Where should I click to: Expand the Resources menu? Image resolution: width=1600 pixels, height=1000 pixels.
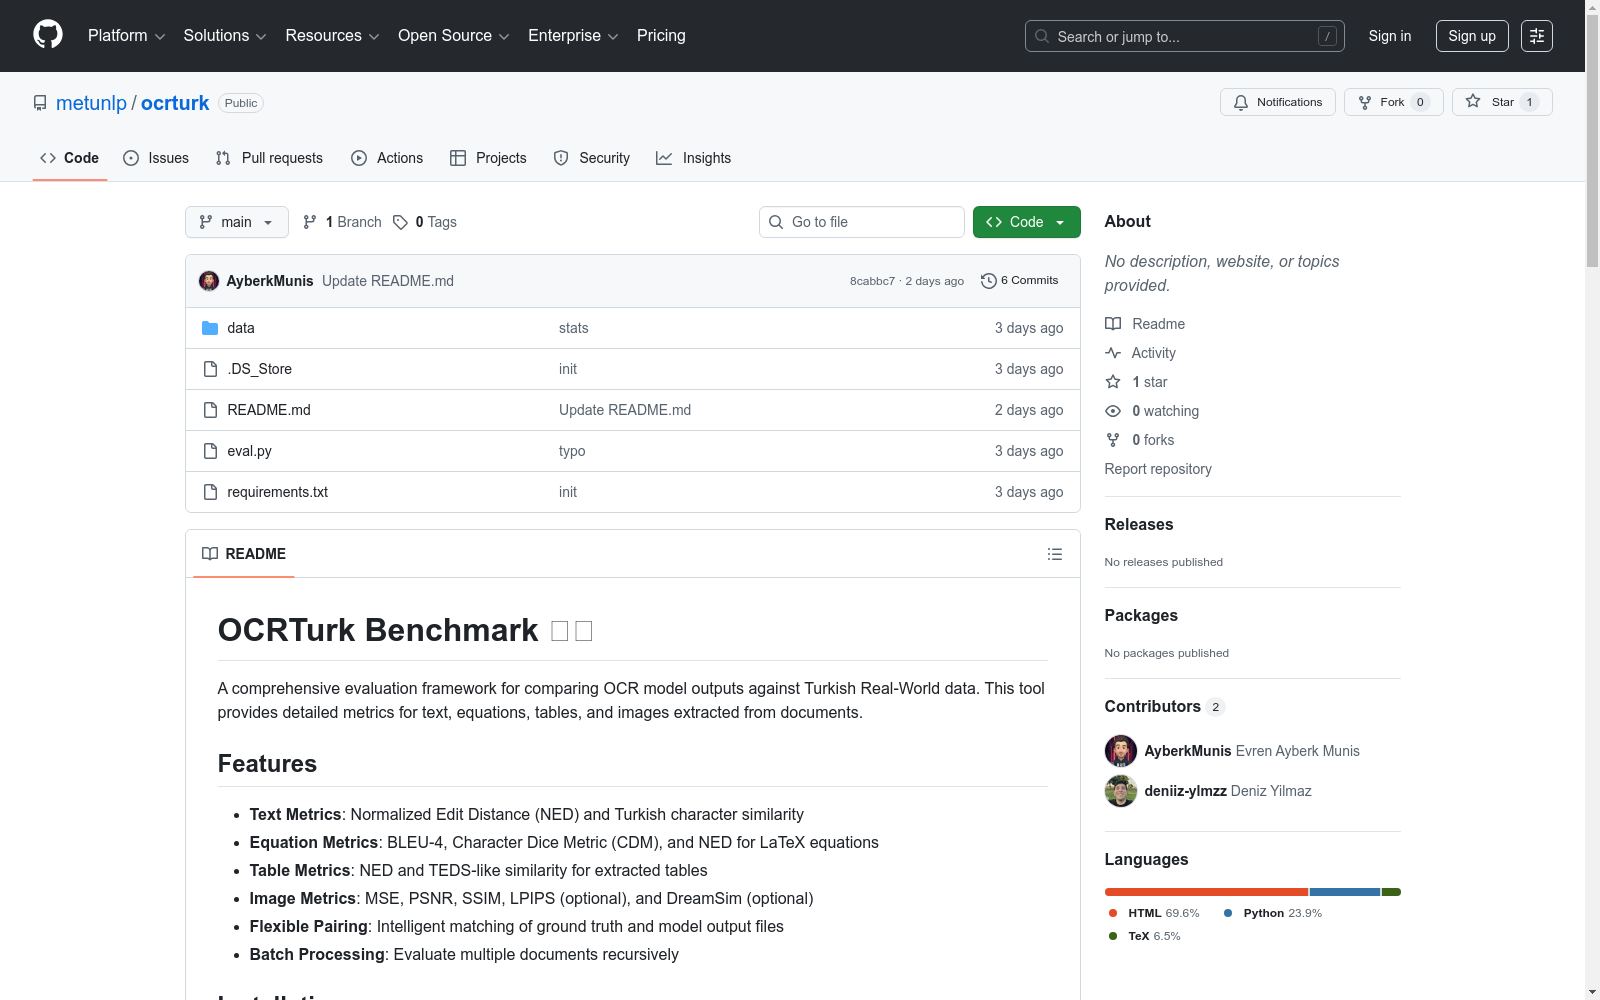[x=333, y=36]
